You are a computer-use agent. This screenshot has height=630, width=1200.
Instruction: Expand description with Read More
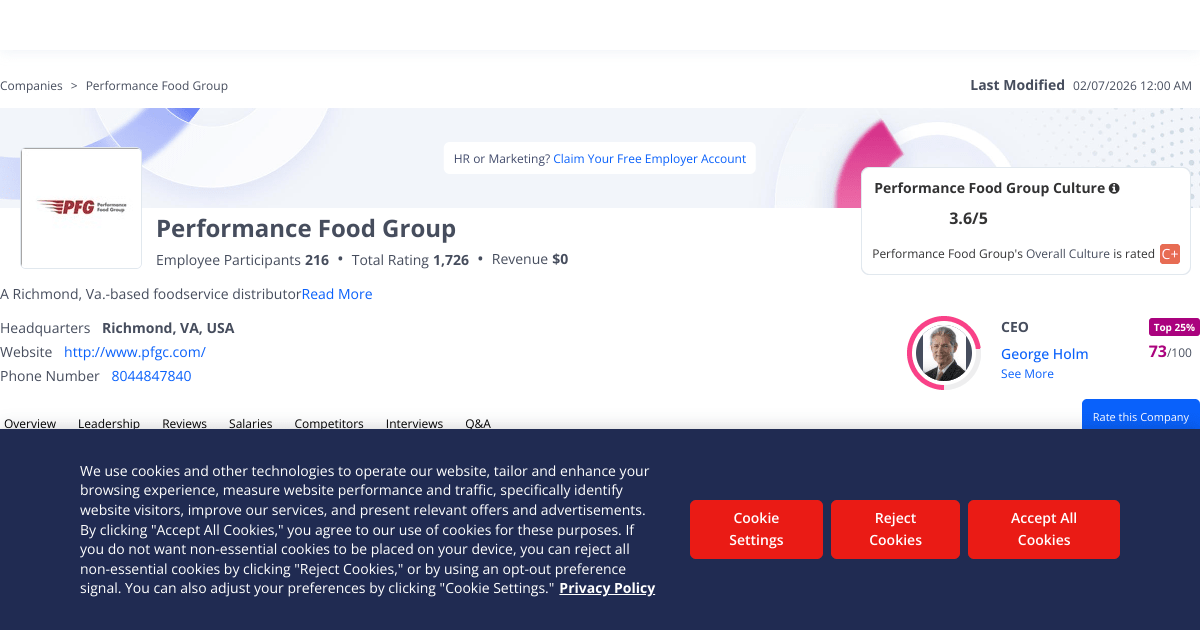pos(337,294)
